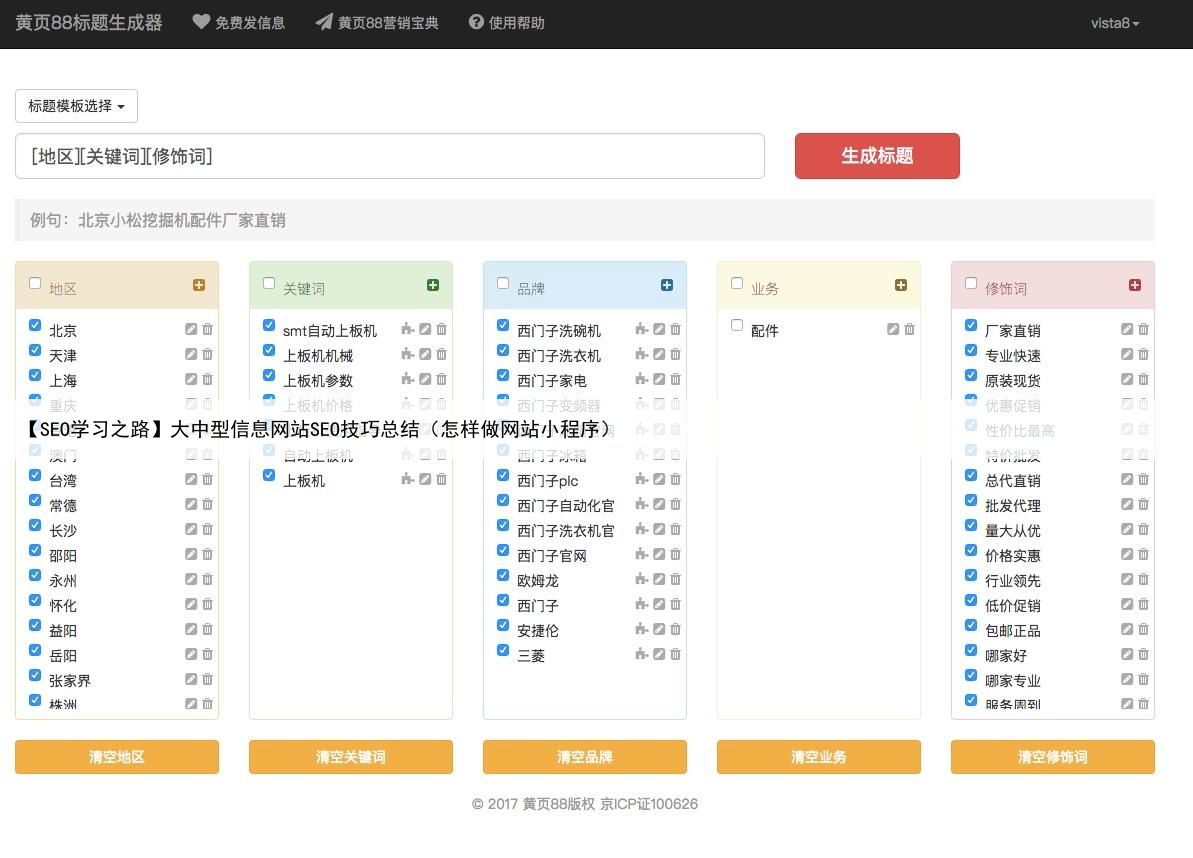Click puzzle icon beside smt自动上板机
Image resolution: width=1193 pixels, height=858 pixels.
tap(407, 329)
